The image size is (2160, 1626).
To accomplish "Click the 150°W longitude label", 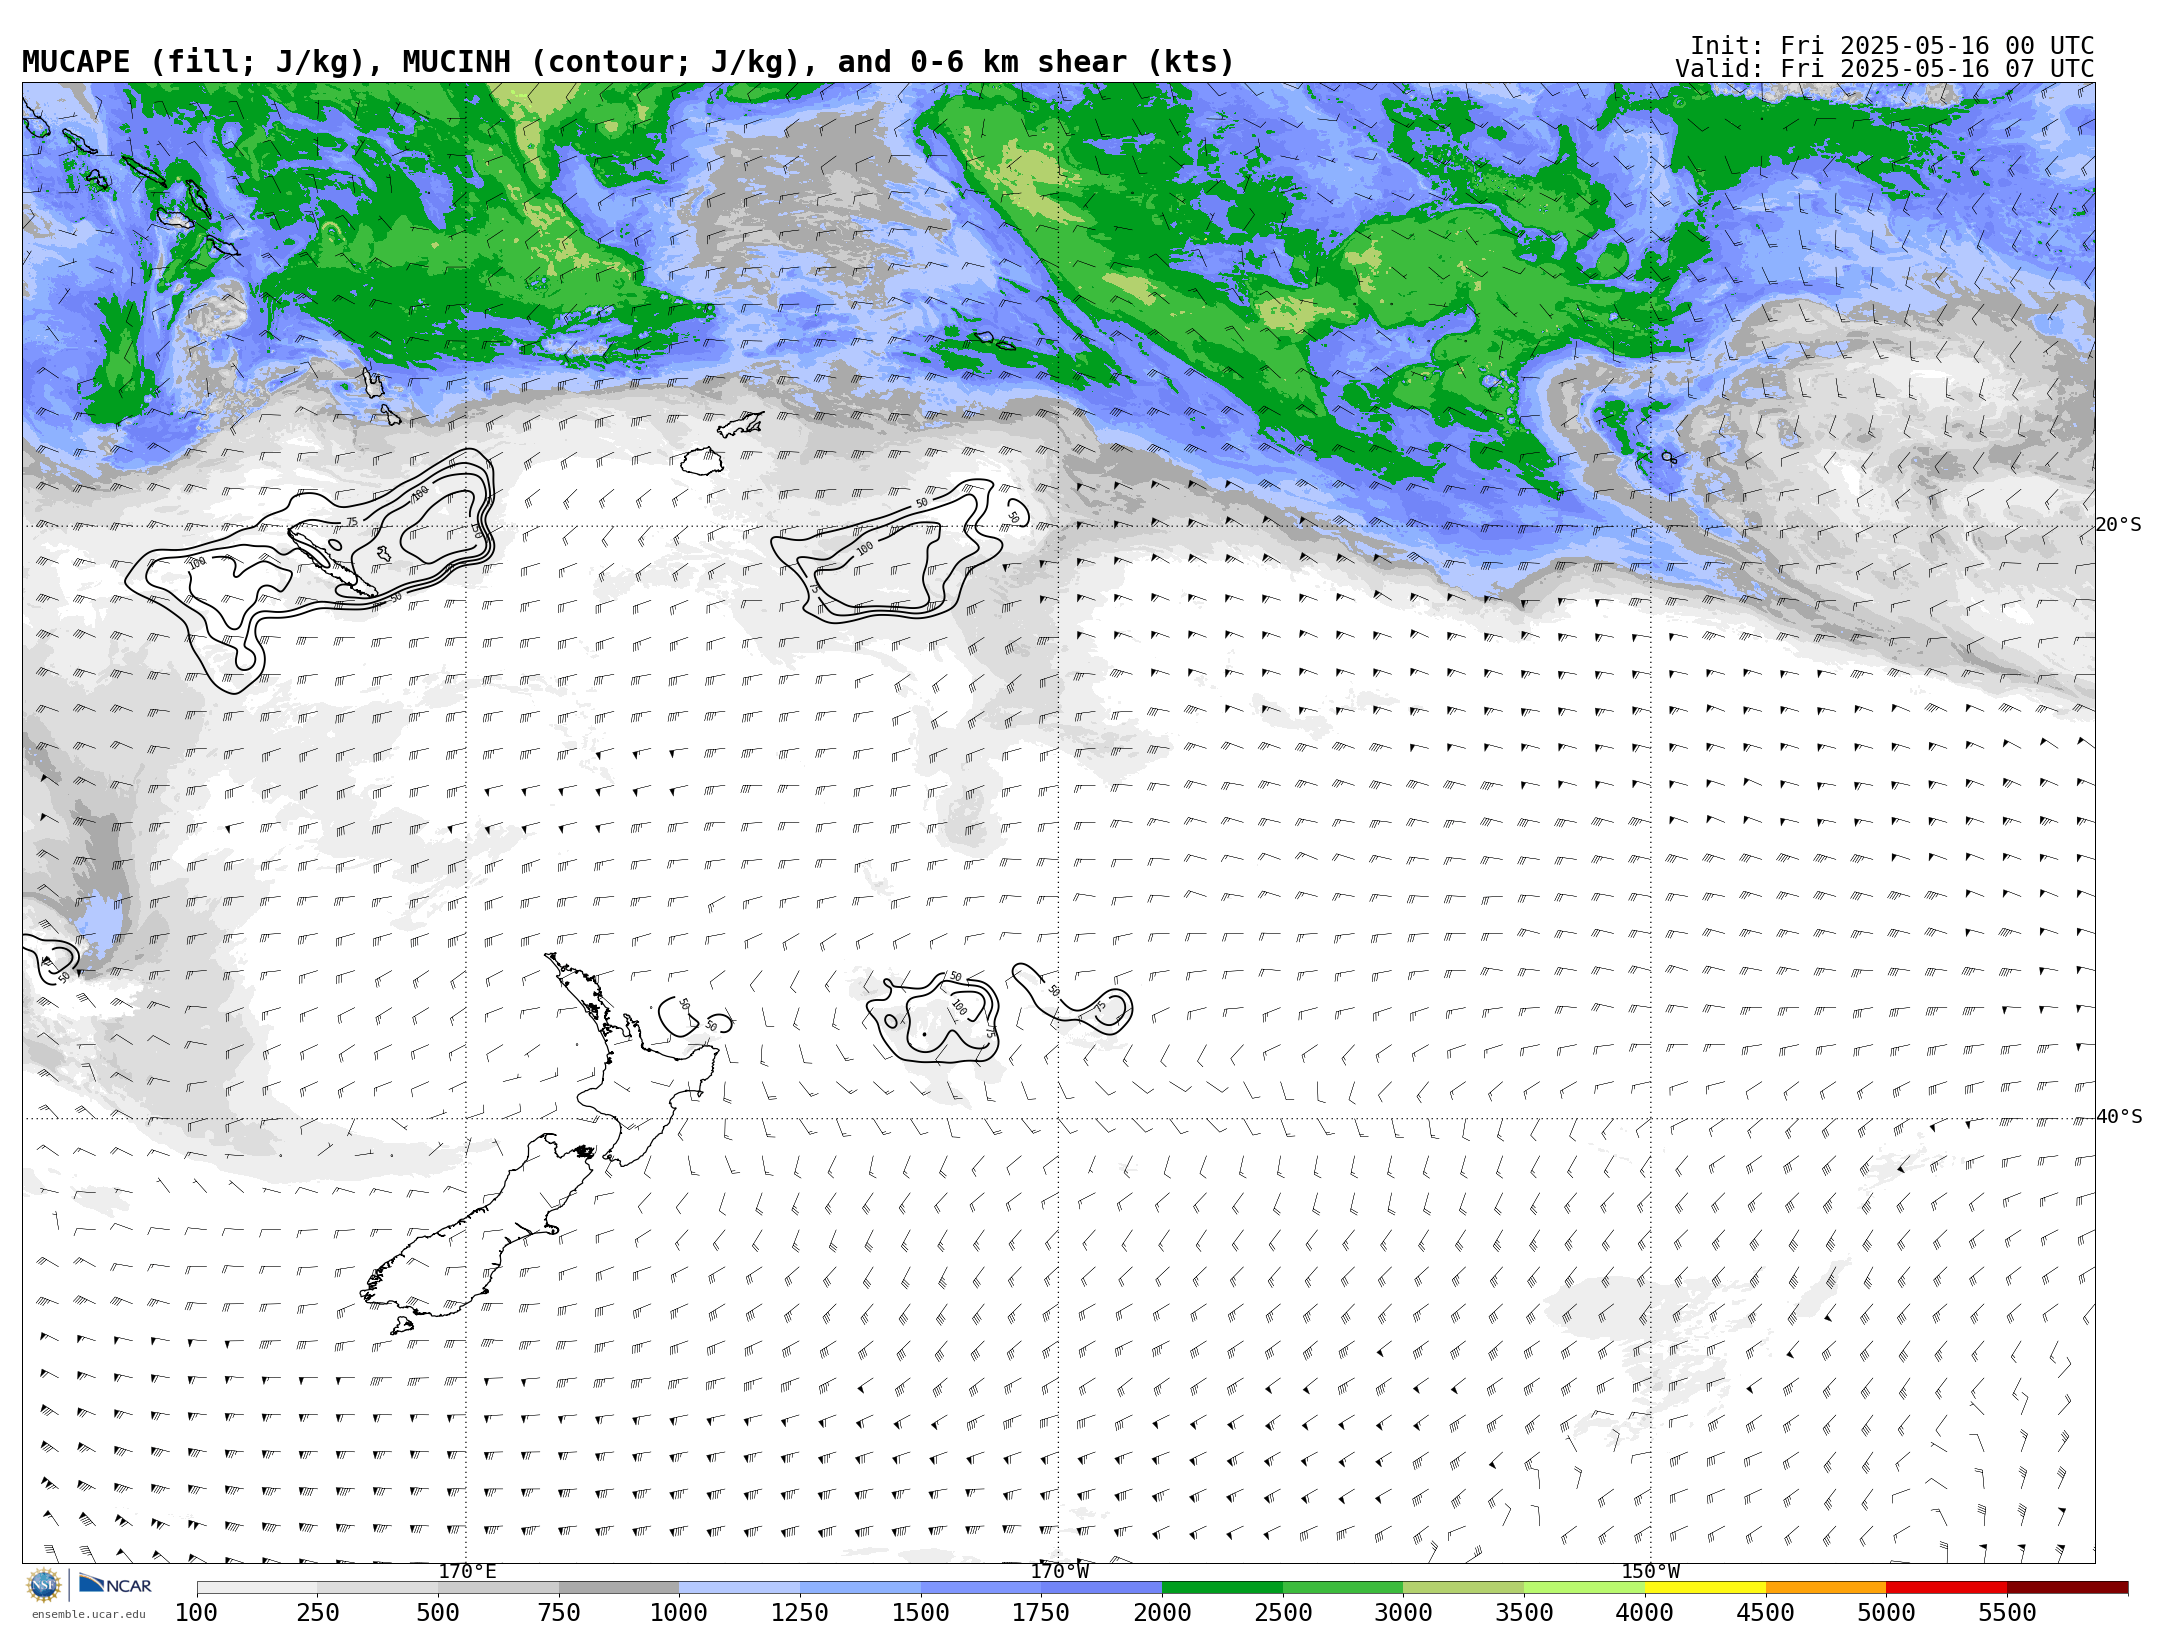I will [1651, 1572].
